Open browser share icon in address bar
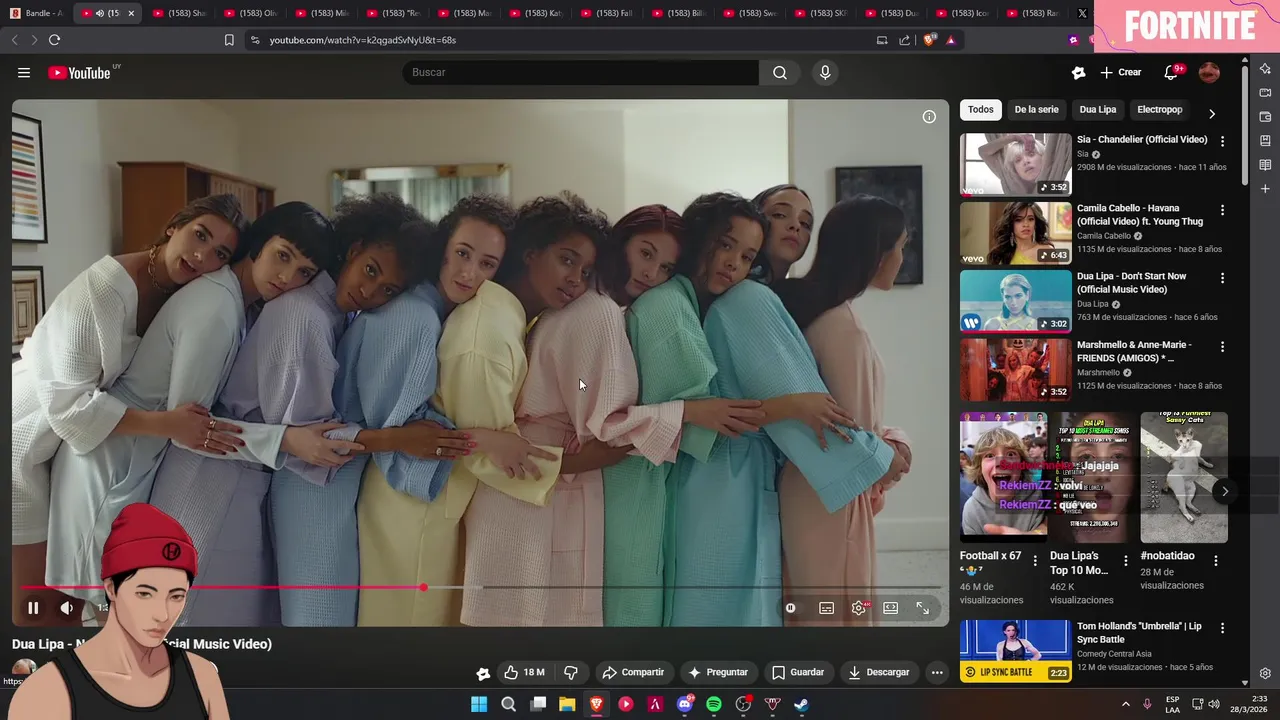Image resolution: width=1280 pixels, height=720 pixels. click(x=905, y=40)
